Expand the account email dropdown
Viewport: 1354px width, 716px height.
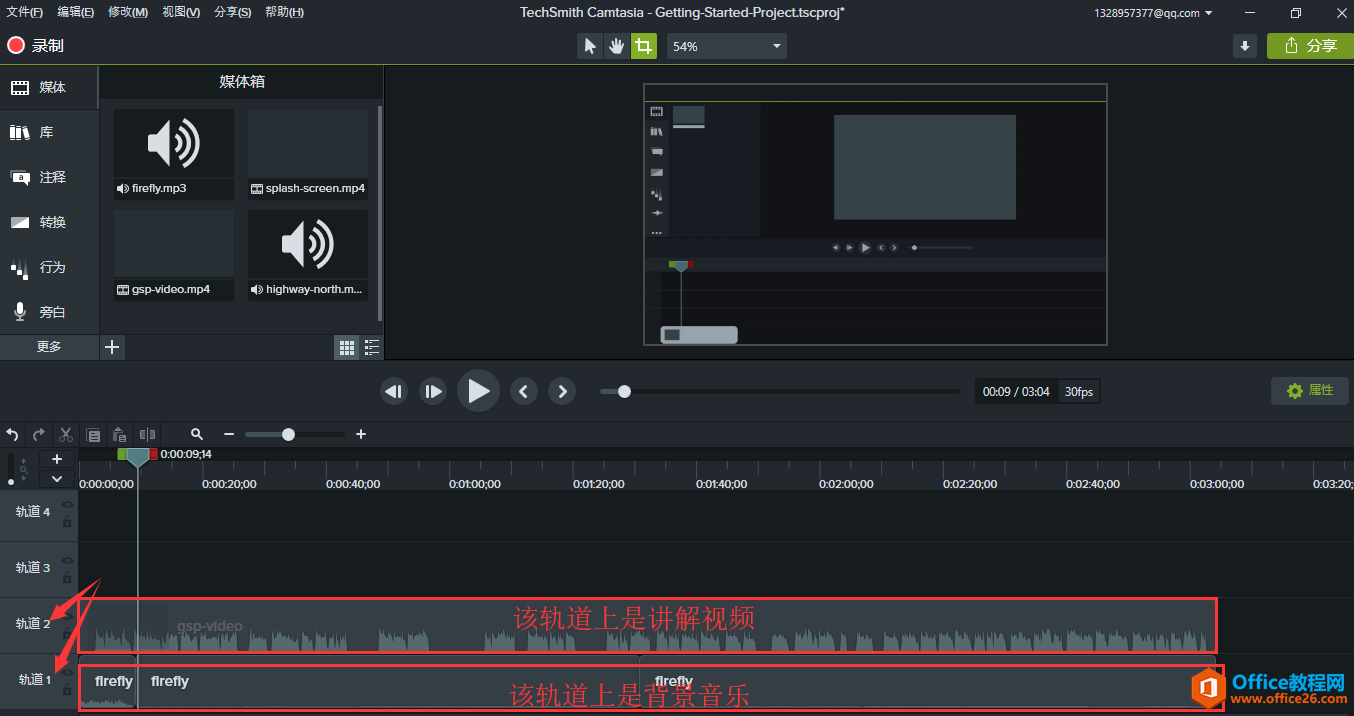click(x=1152, y=13)
